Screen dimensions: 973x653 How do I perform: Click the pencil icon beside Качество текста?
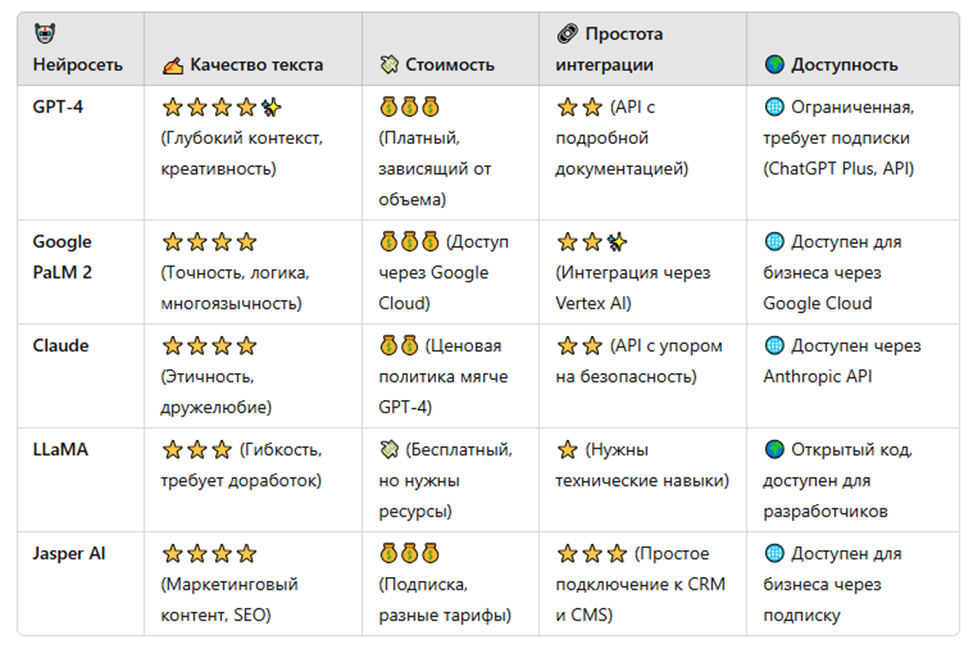172,66
